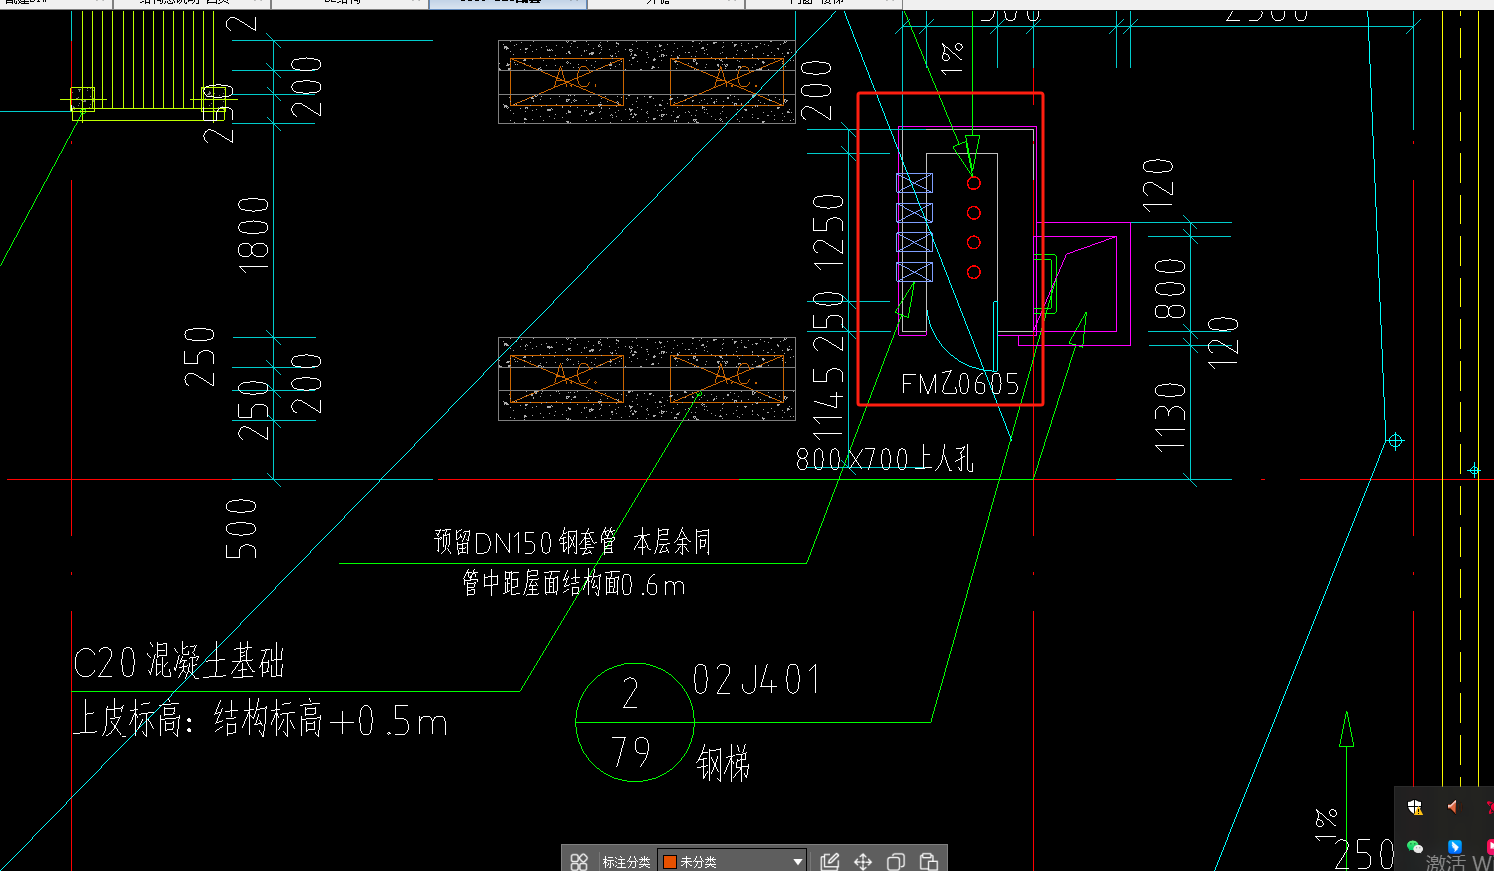This screenshot has width=1494, height=871.
Task: Select the 1250 dimension value
Action: 829,232
